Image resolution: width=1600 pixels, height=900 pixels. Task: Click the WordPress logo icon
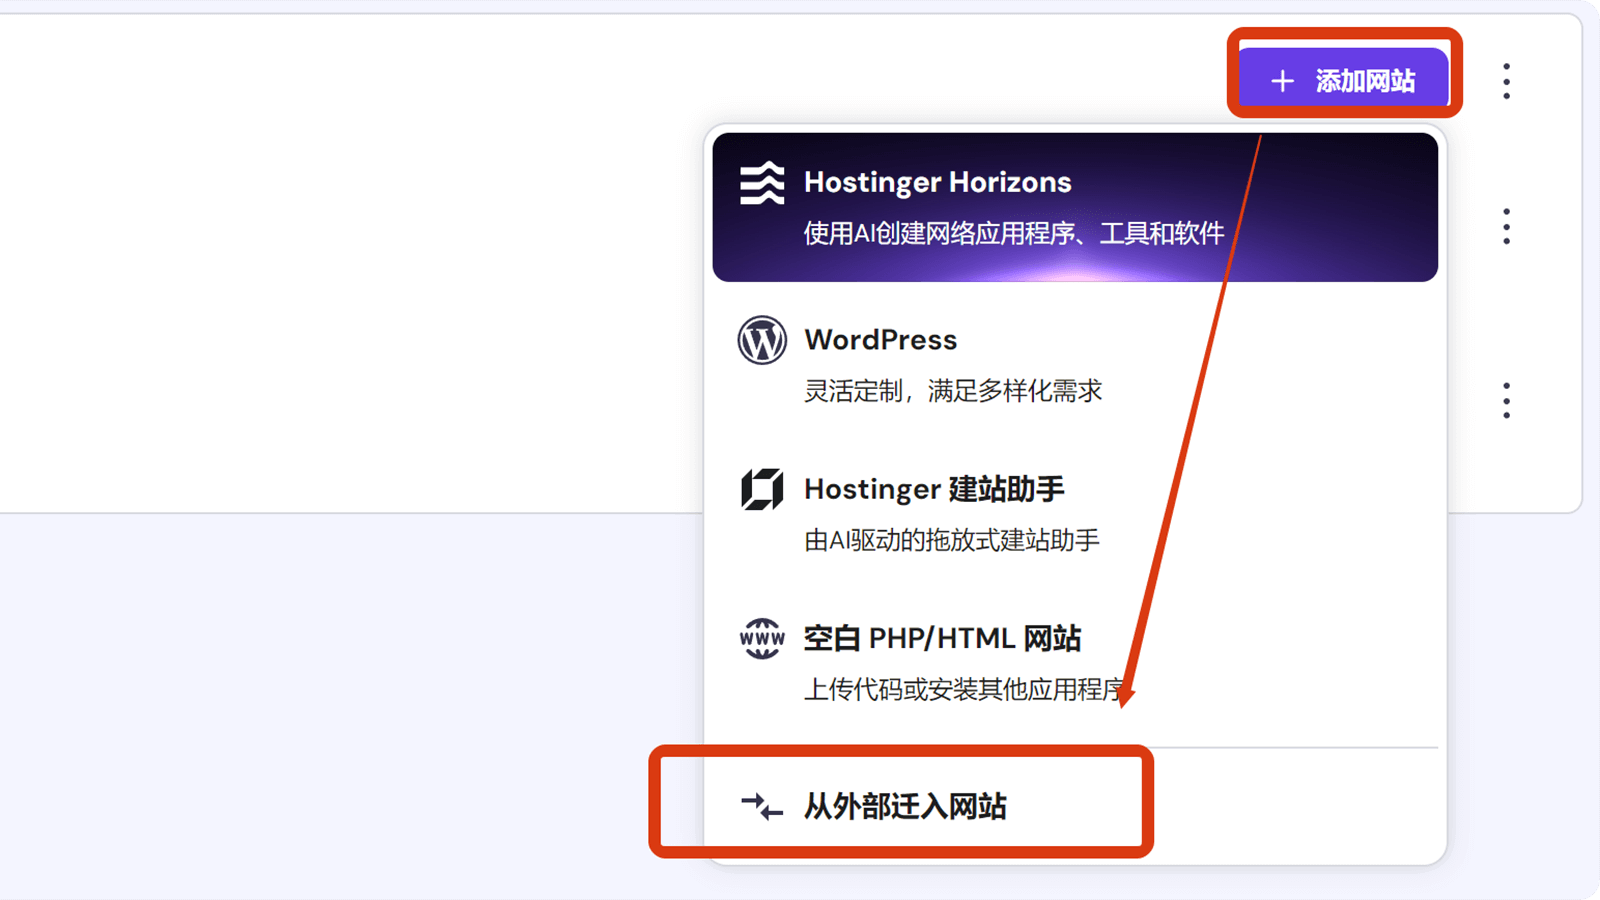point(762,340)
